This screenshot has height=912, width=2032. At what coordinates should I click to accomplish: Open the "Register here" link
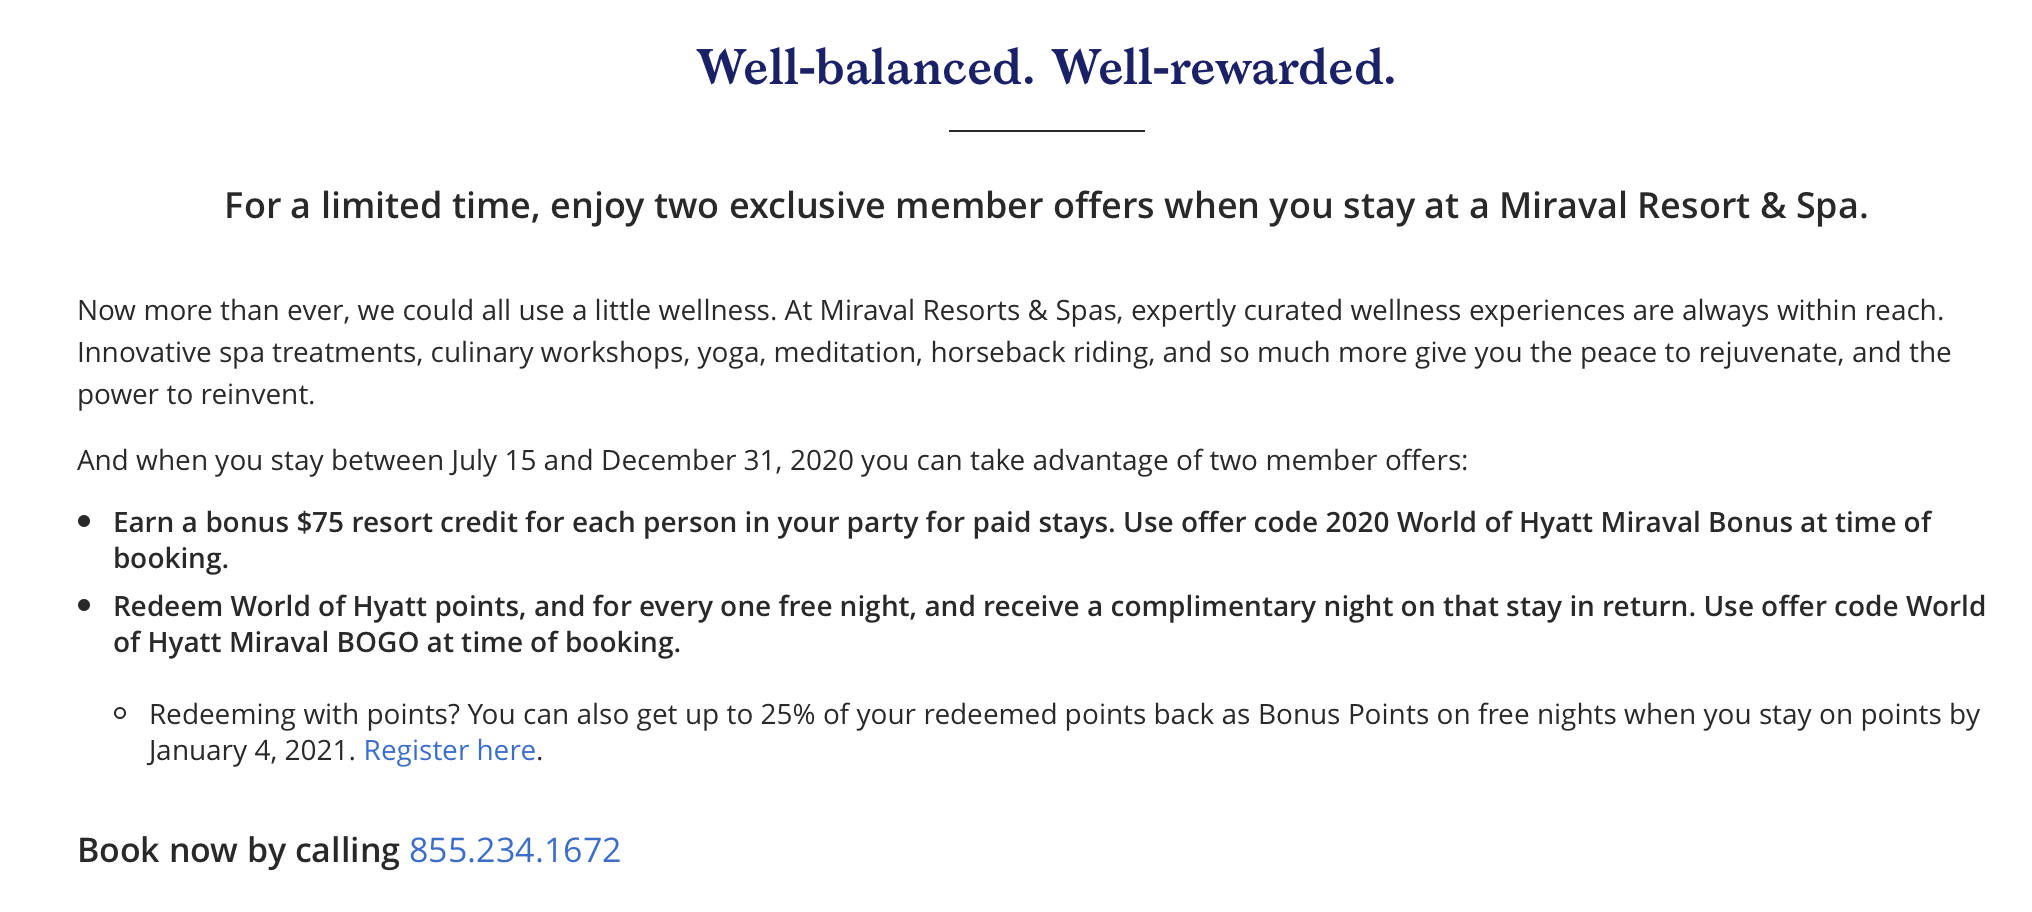450,750
